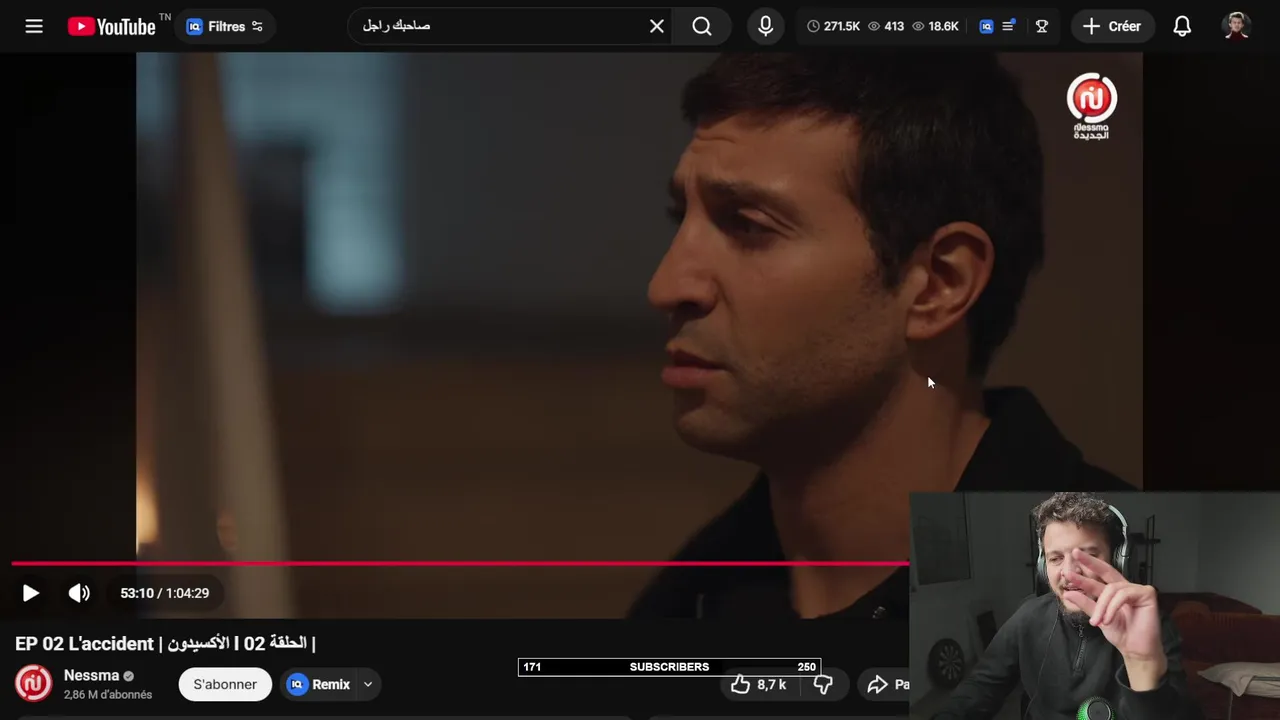1280x720 pixels.
Task: Click the 53:10 / 1:04:29 time display
Action: 165,593
